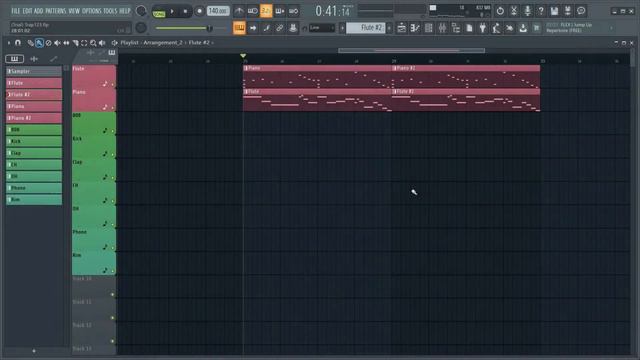The width and height of the screenshot is (640, 360).
Task: Select Flute #2 in the pattern picker
Action: click(x=34, y=95)
